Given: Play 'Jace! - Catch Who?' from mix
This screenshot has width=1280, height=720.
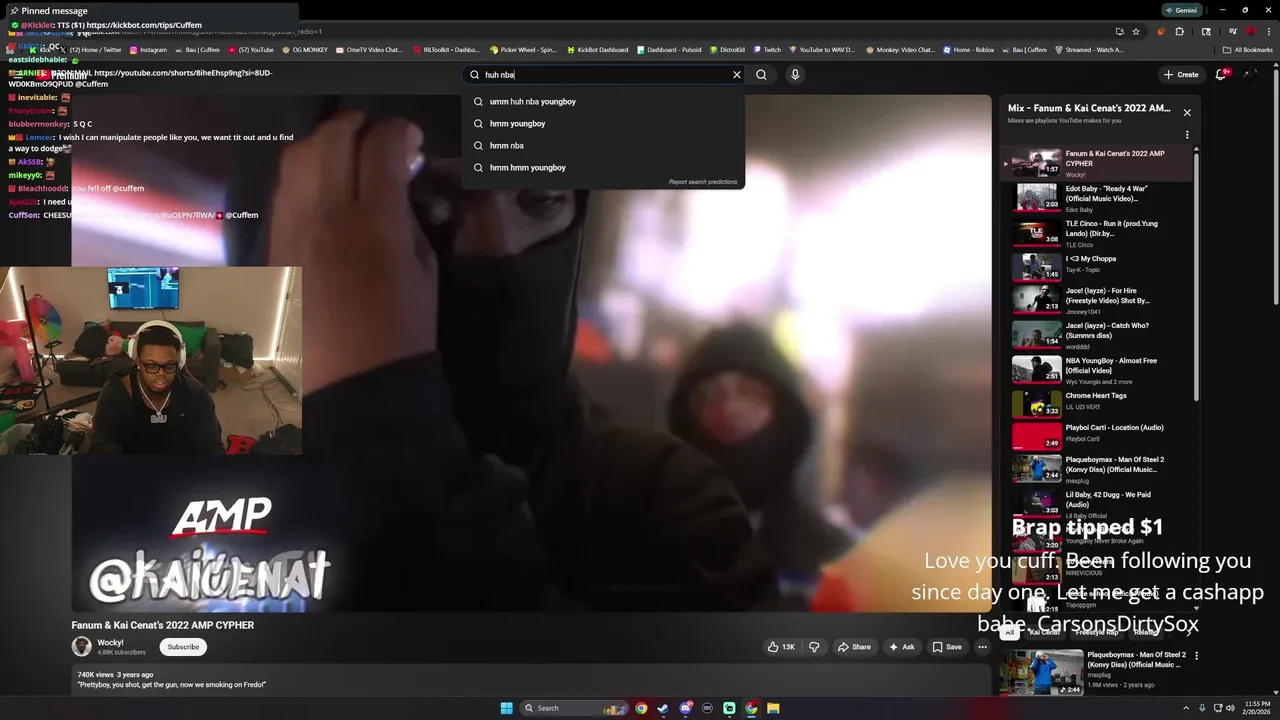Looking at the screenshot, I should (1098, 334).
